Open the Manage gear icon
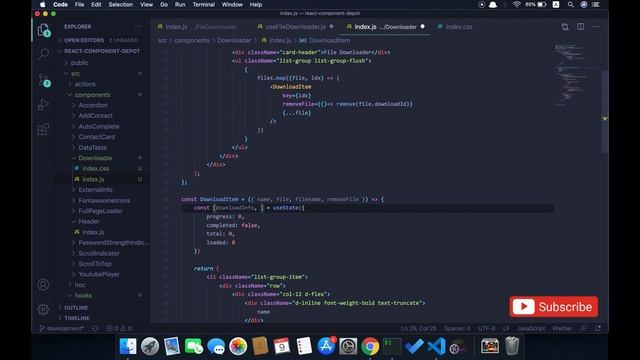Image resolution: width=640 pixels, height=360 pixels. [43, 309]
